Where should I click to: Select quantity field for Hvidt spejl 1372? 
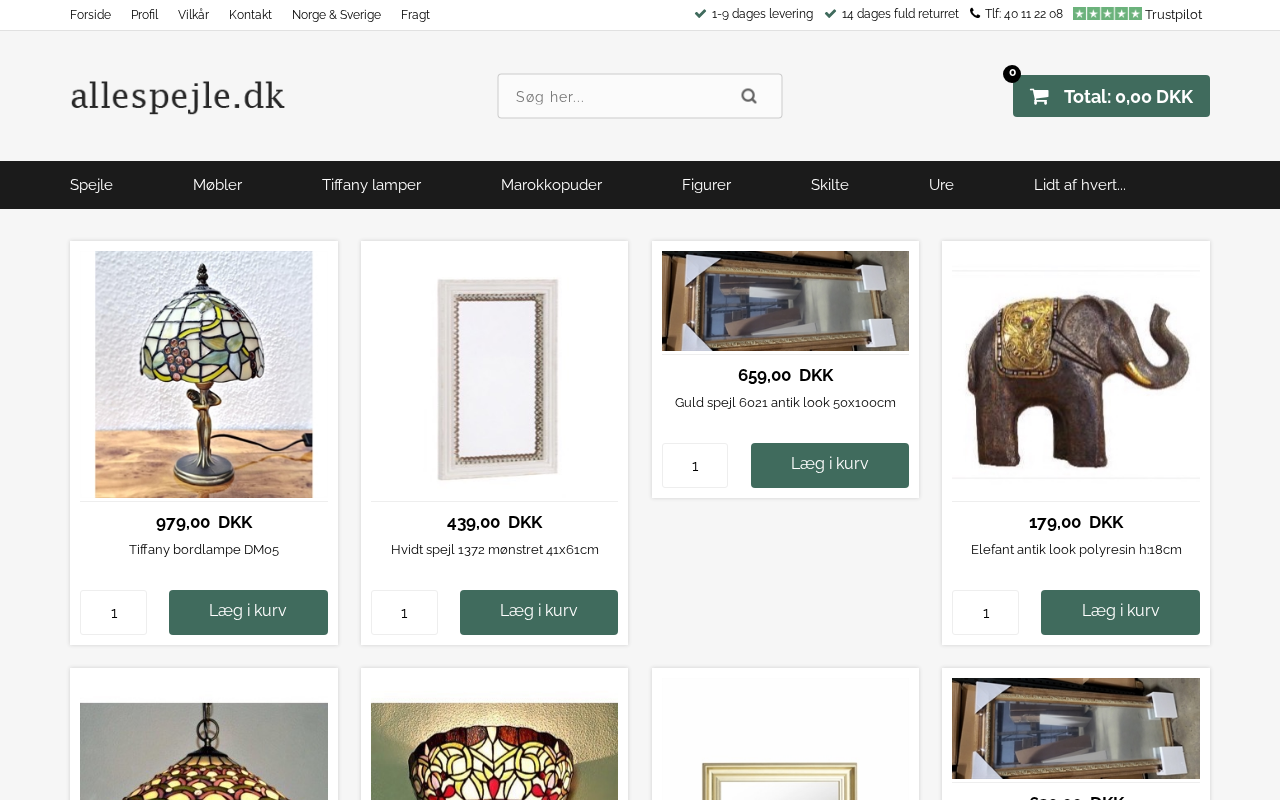pos(404,612)
